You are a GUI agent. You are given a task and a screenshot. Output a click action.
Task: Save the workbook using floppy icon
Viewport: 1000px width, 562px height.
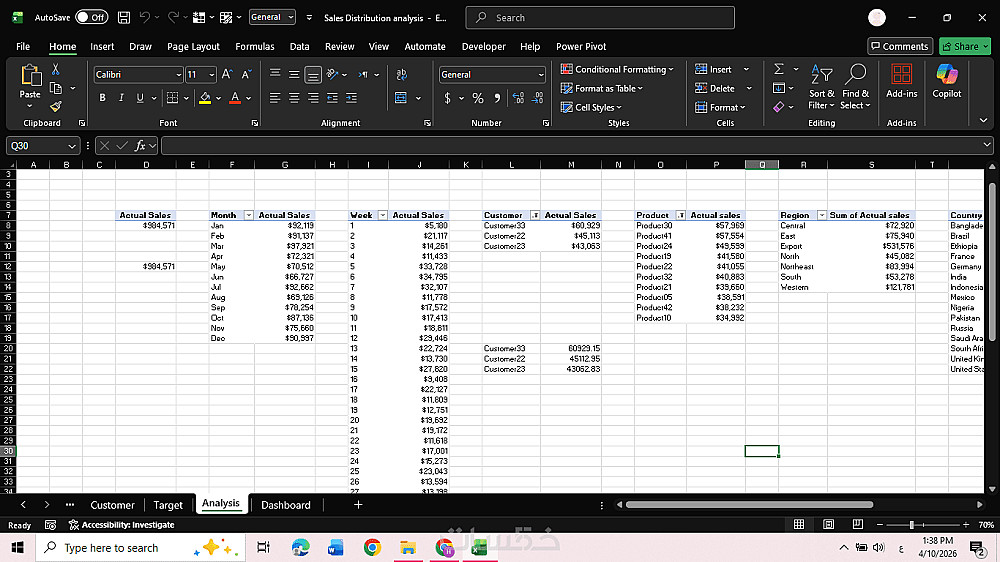point(123,17)
